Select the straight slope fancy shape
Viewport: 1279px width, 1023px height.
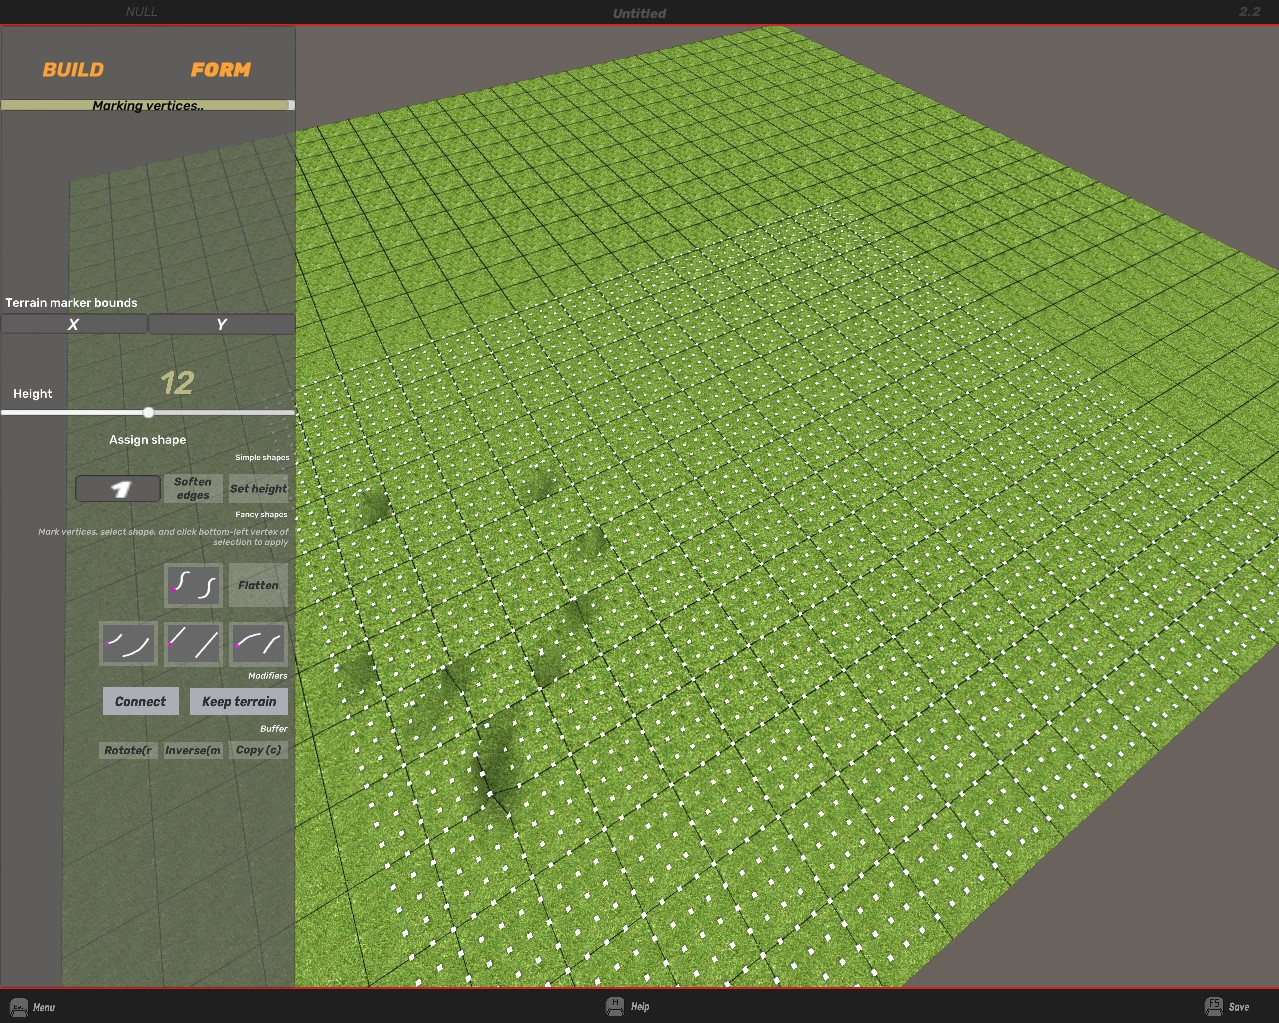193,644
